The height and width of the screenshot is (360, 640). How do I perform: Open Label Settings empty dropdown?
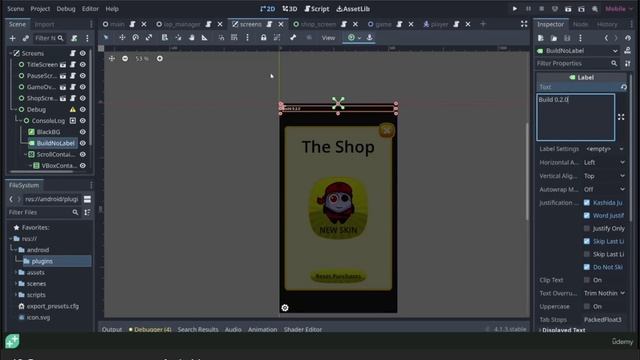coord(604,149)
